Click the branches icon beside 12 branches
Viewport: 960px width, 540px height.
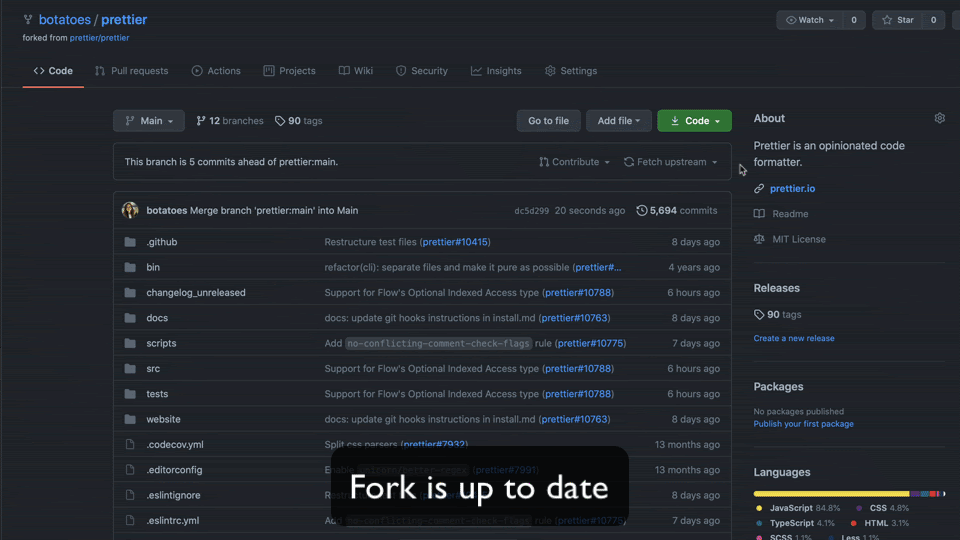click(x=201, y=121)
